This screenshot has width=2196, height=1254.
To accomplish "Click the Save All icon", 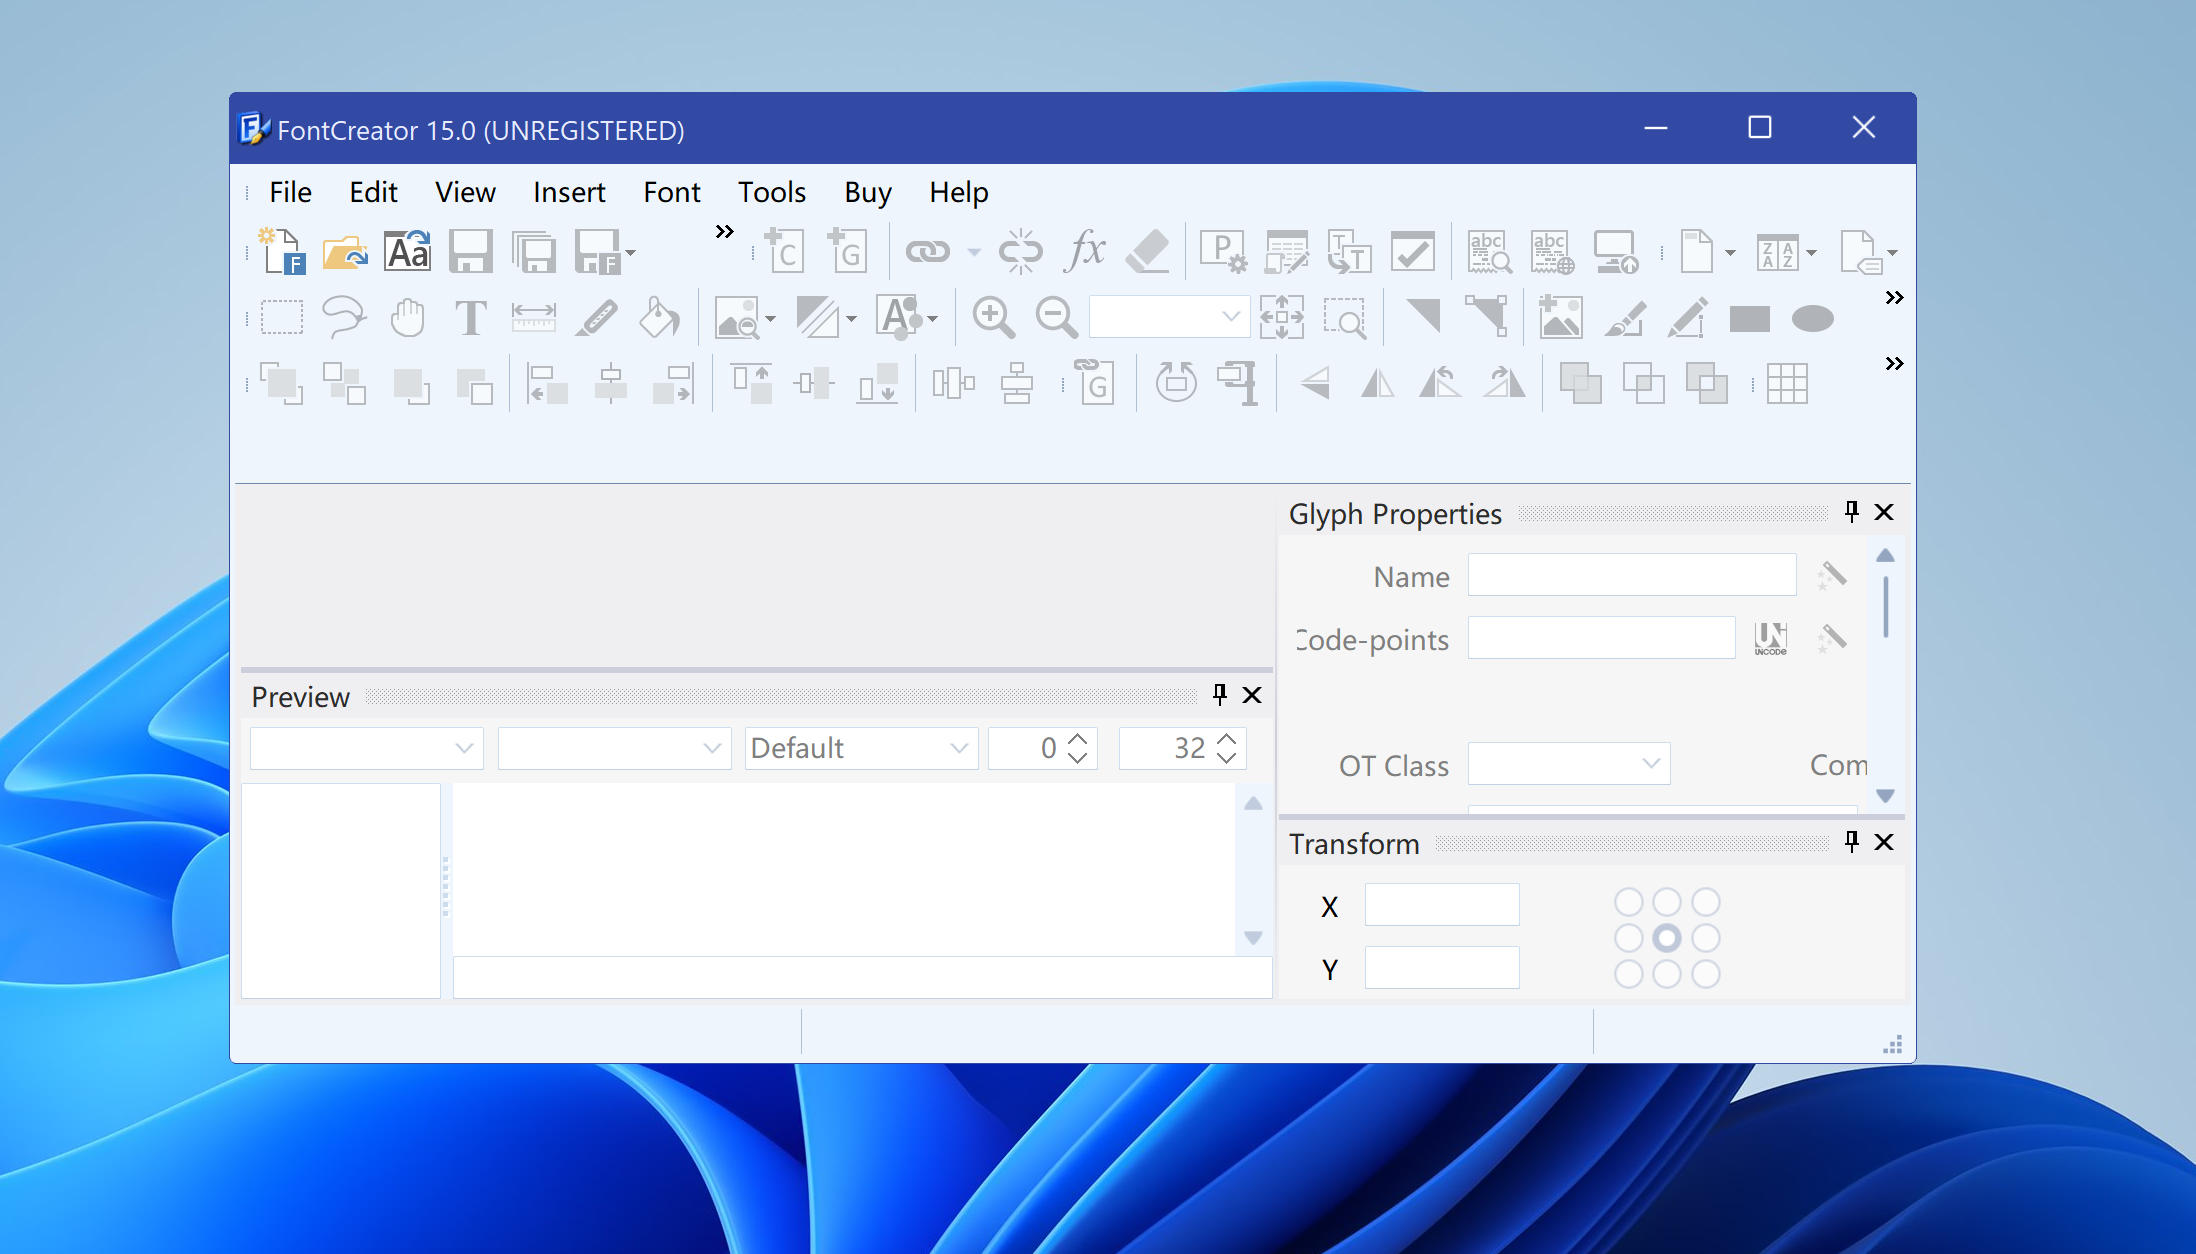I will point(534,252).
